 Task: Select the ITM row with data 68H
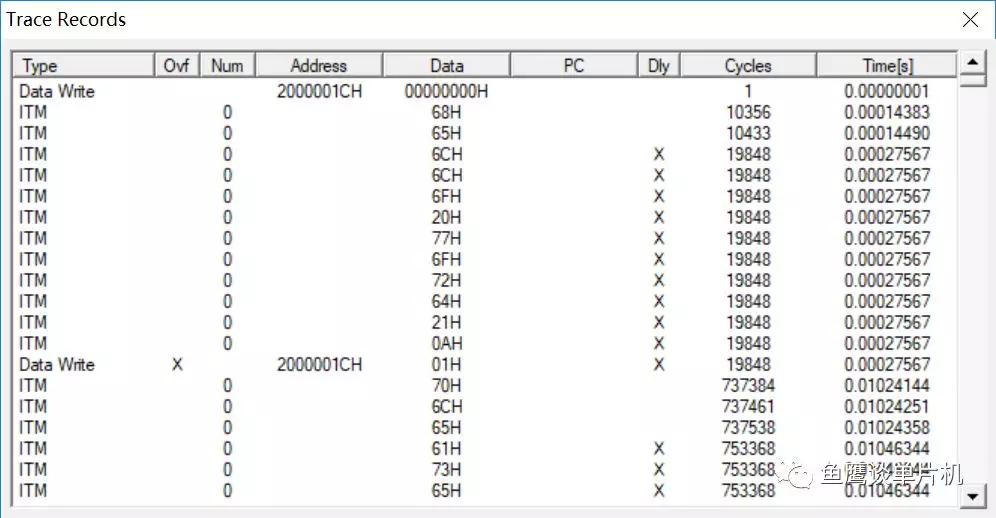point(485,112)
